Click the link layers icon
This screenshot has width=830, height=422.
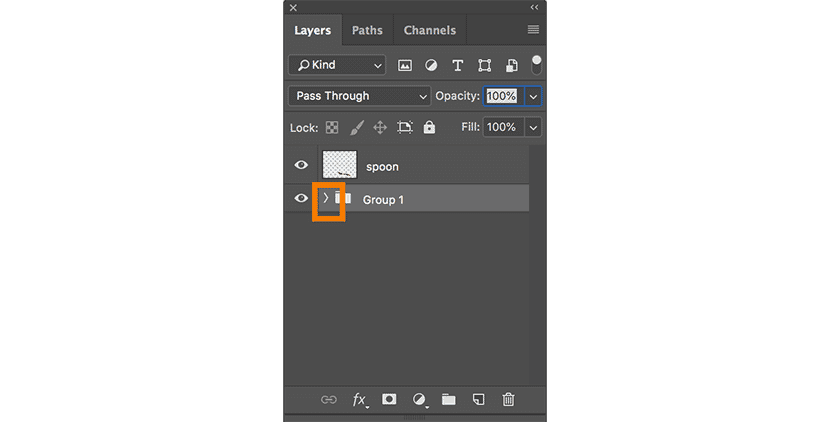[x=328, y=399]
